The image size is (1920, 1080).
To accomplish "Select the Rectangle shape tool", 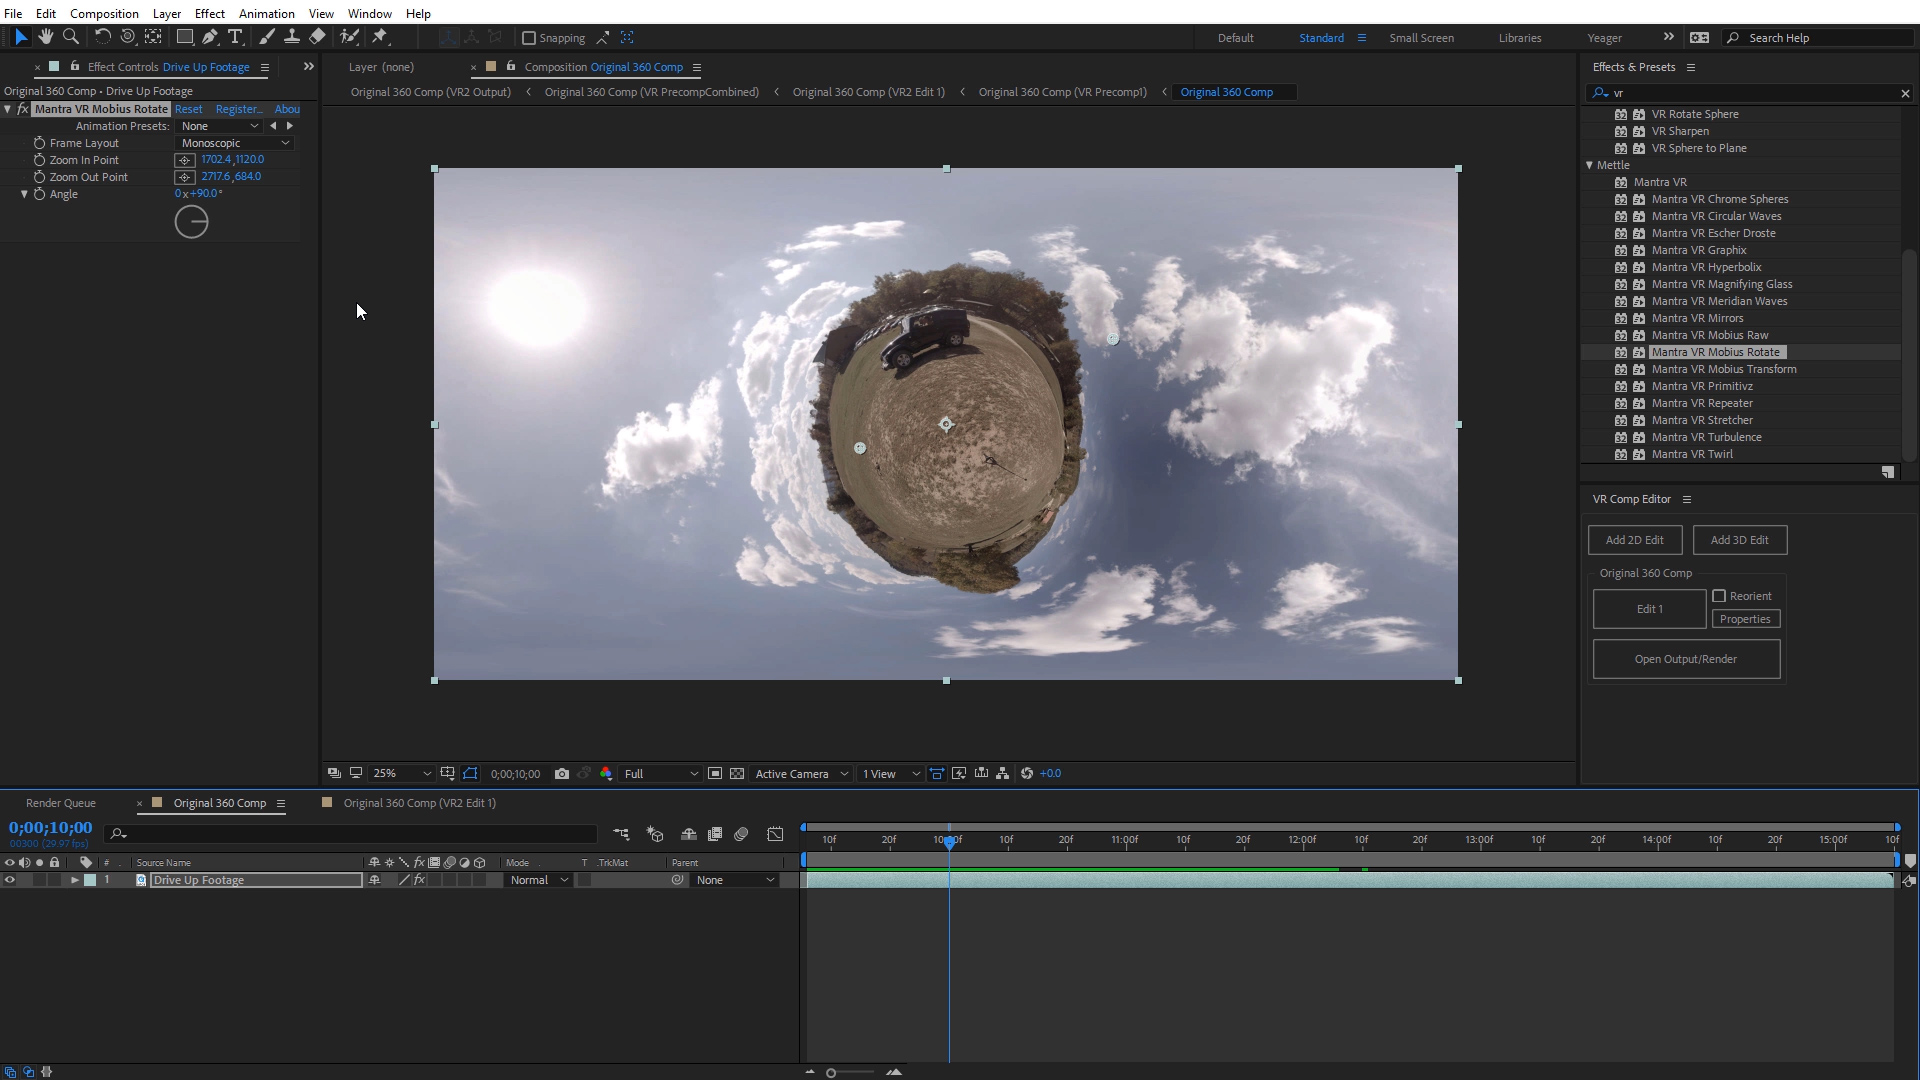I will coord(185,37).
